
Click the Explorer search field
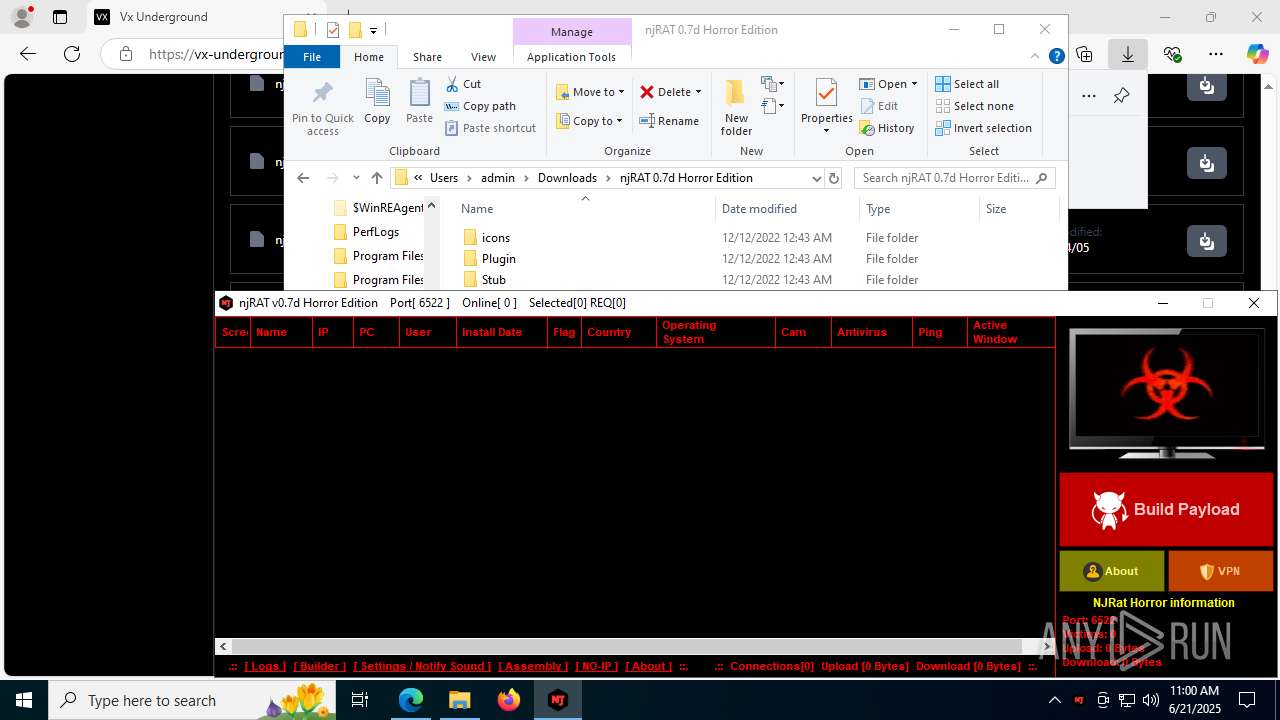pos(954,178)
